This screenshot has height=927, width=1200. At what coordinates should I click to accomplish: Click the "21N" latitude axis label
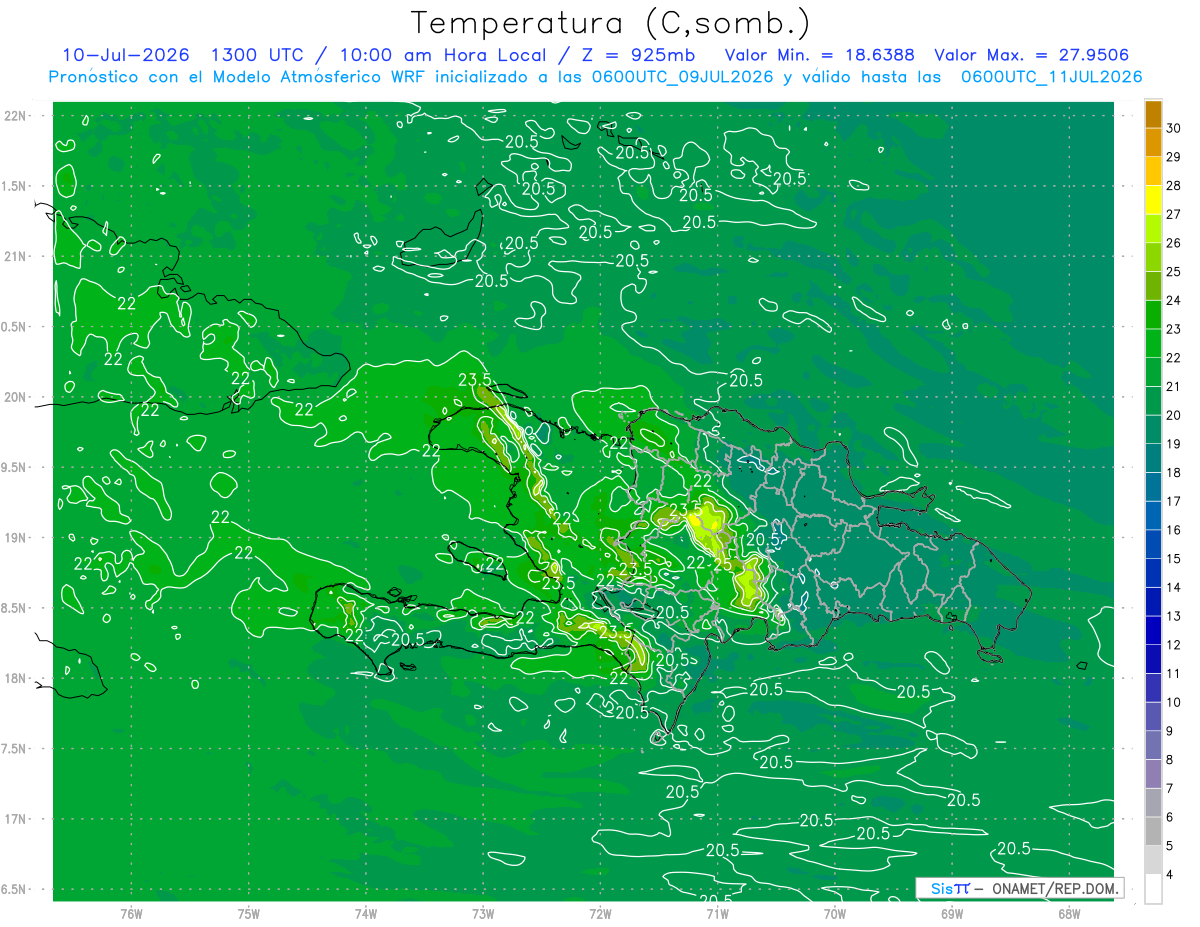pos(17,257)
